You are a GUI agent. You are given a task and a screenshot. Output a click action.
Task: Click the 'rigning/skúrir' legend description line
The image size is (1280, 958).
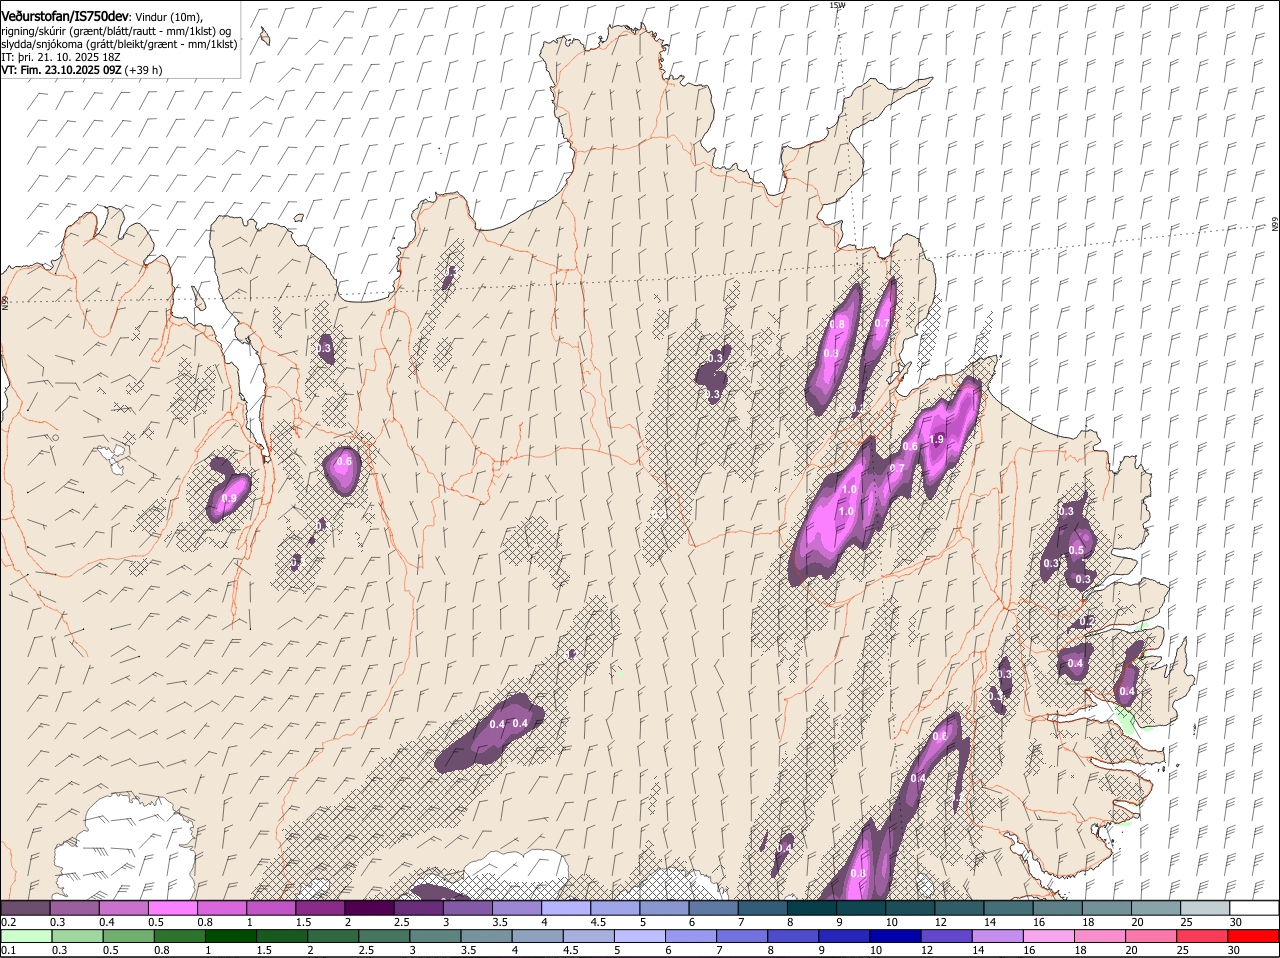[x=116, y=30]
